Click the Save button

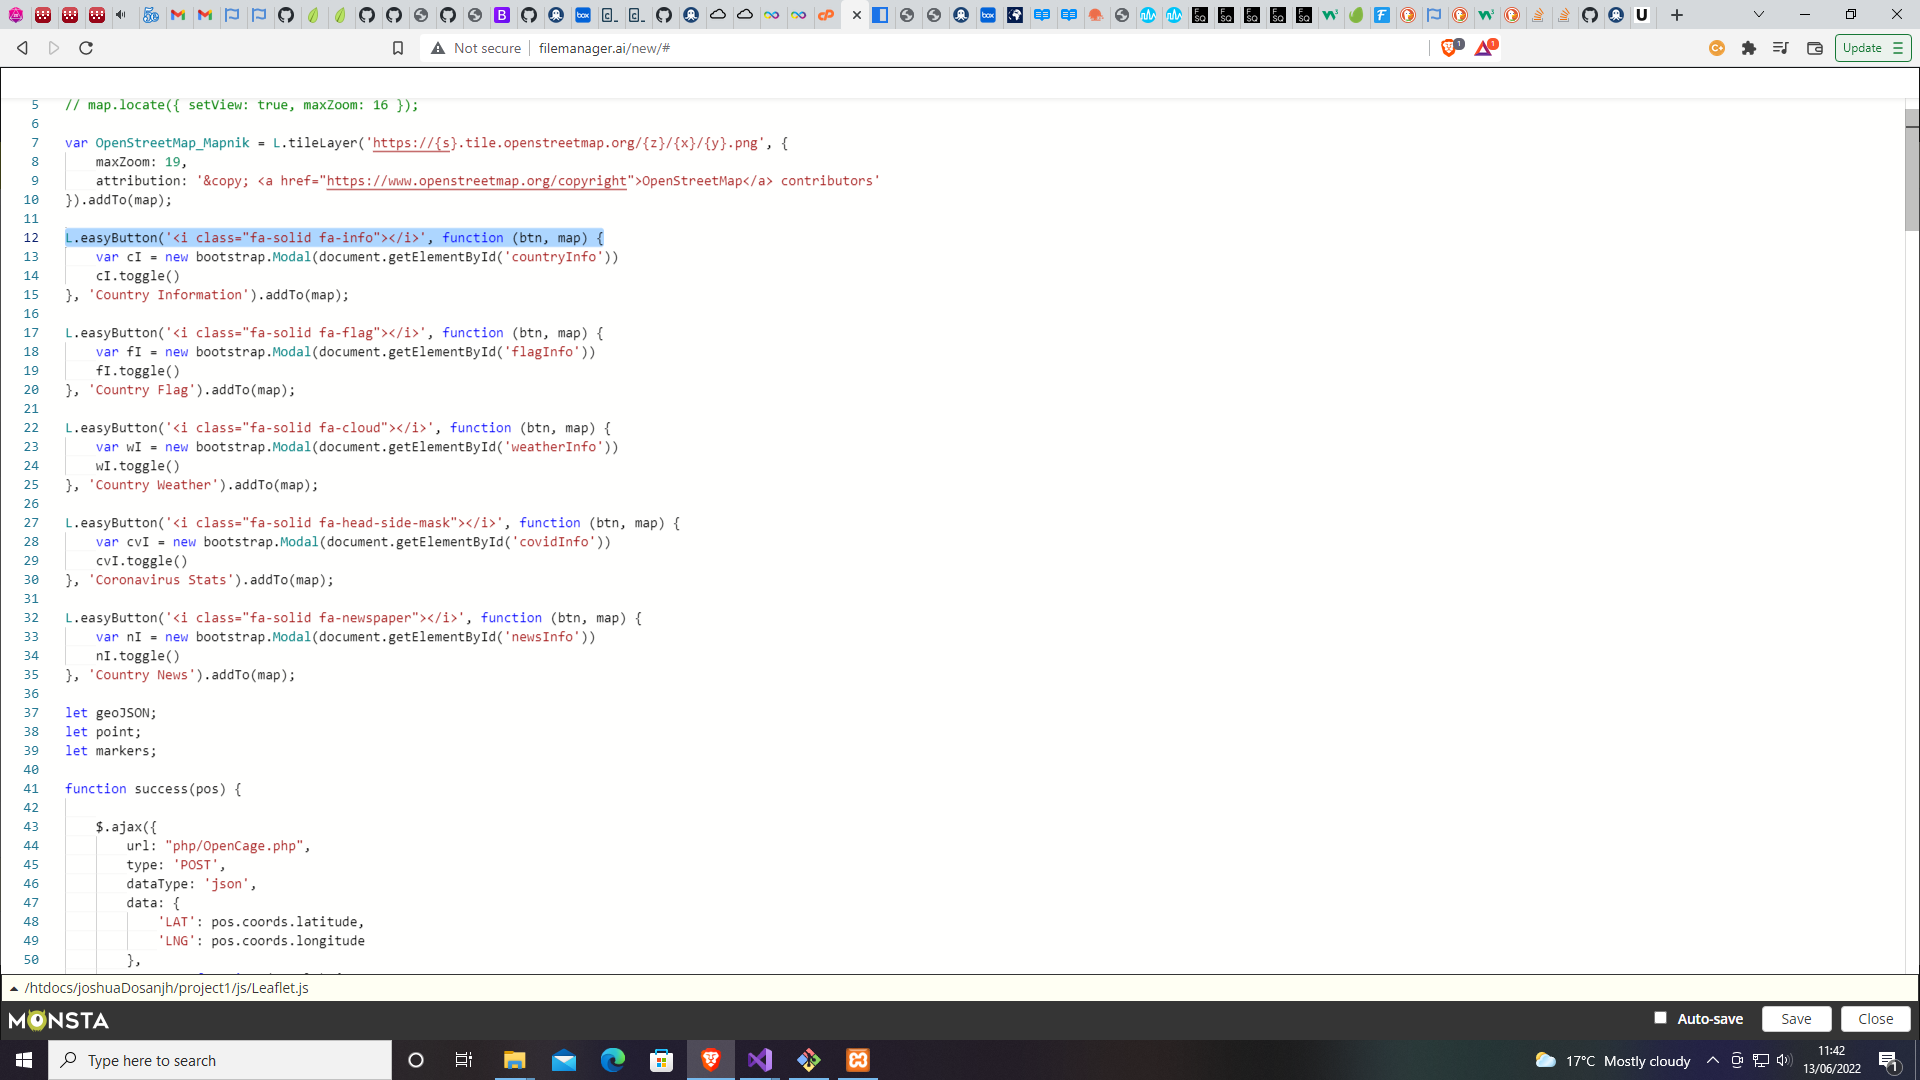[x=1796, y=1018]
